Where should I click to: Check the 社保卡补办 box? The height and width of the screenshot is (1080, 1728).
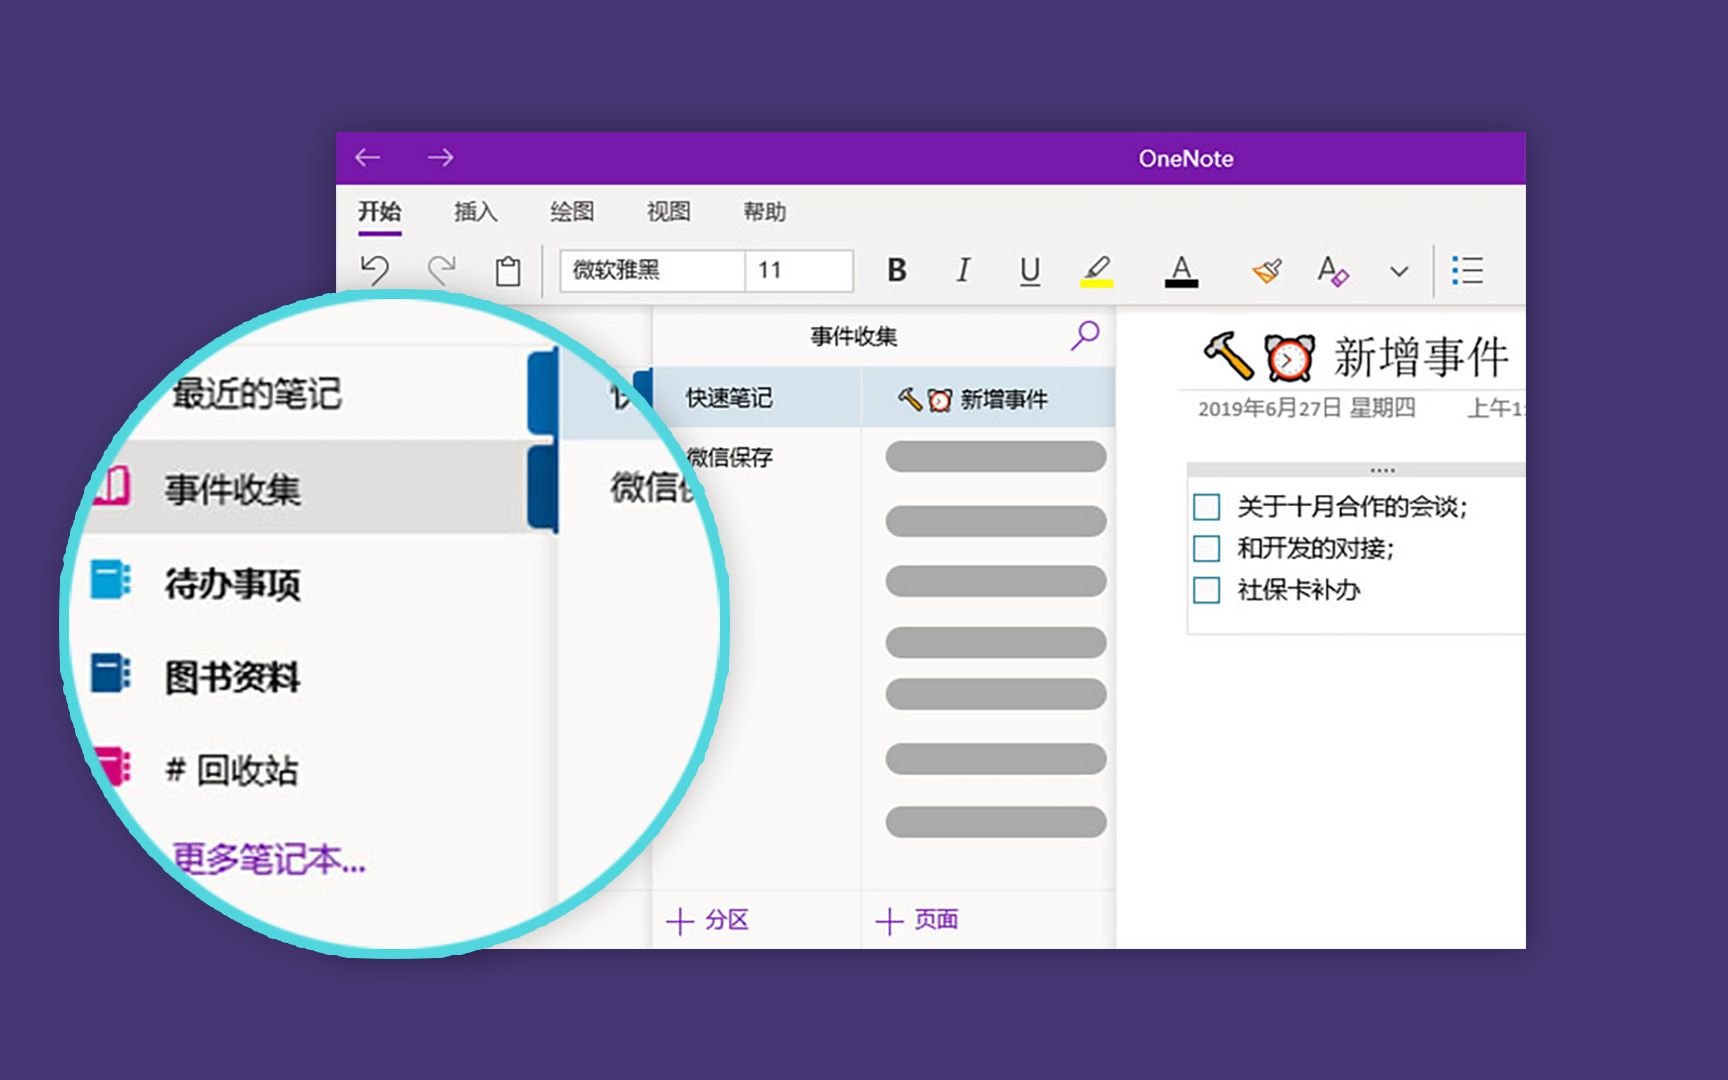tap(1207, 590)
